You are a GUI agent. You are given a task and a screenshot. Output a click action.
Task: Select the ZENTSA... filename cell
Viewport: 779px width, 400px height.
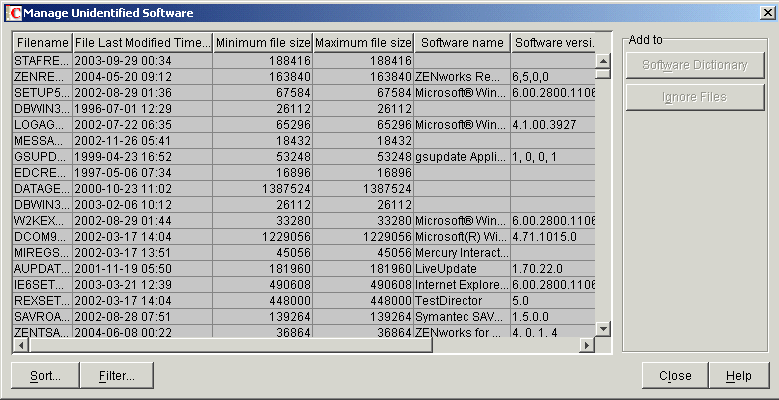pyautogui.click(x=43, y=331)
